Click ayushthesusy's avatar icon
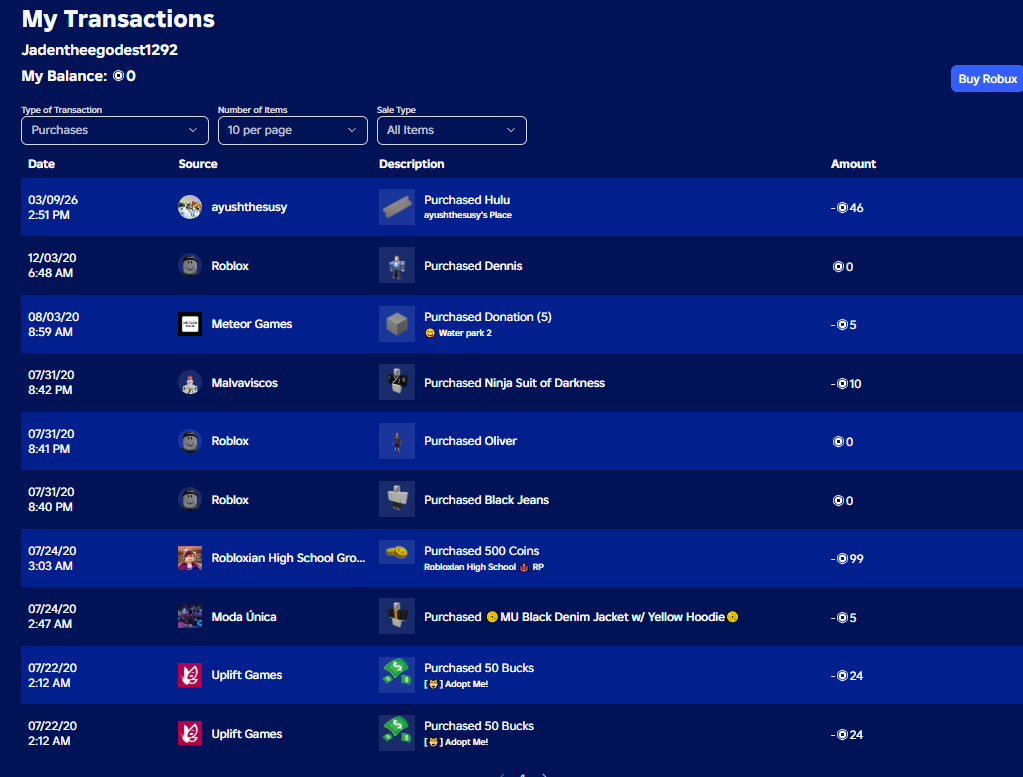This screenshot has width=1023, height=777. pyautogui.click(x=190, y=207)
